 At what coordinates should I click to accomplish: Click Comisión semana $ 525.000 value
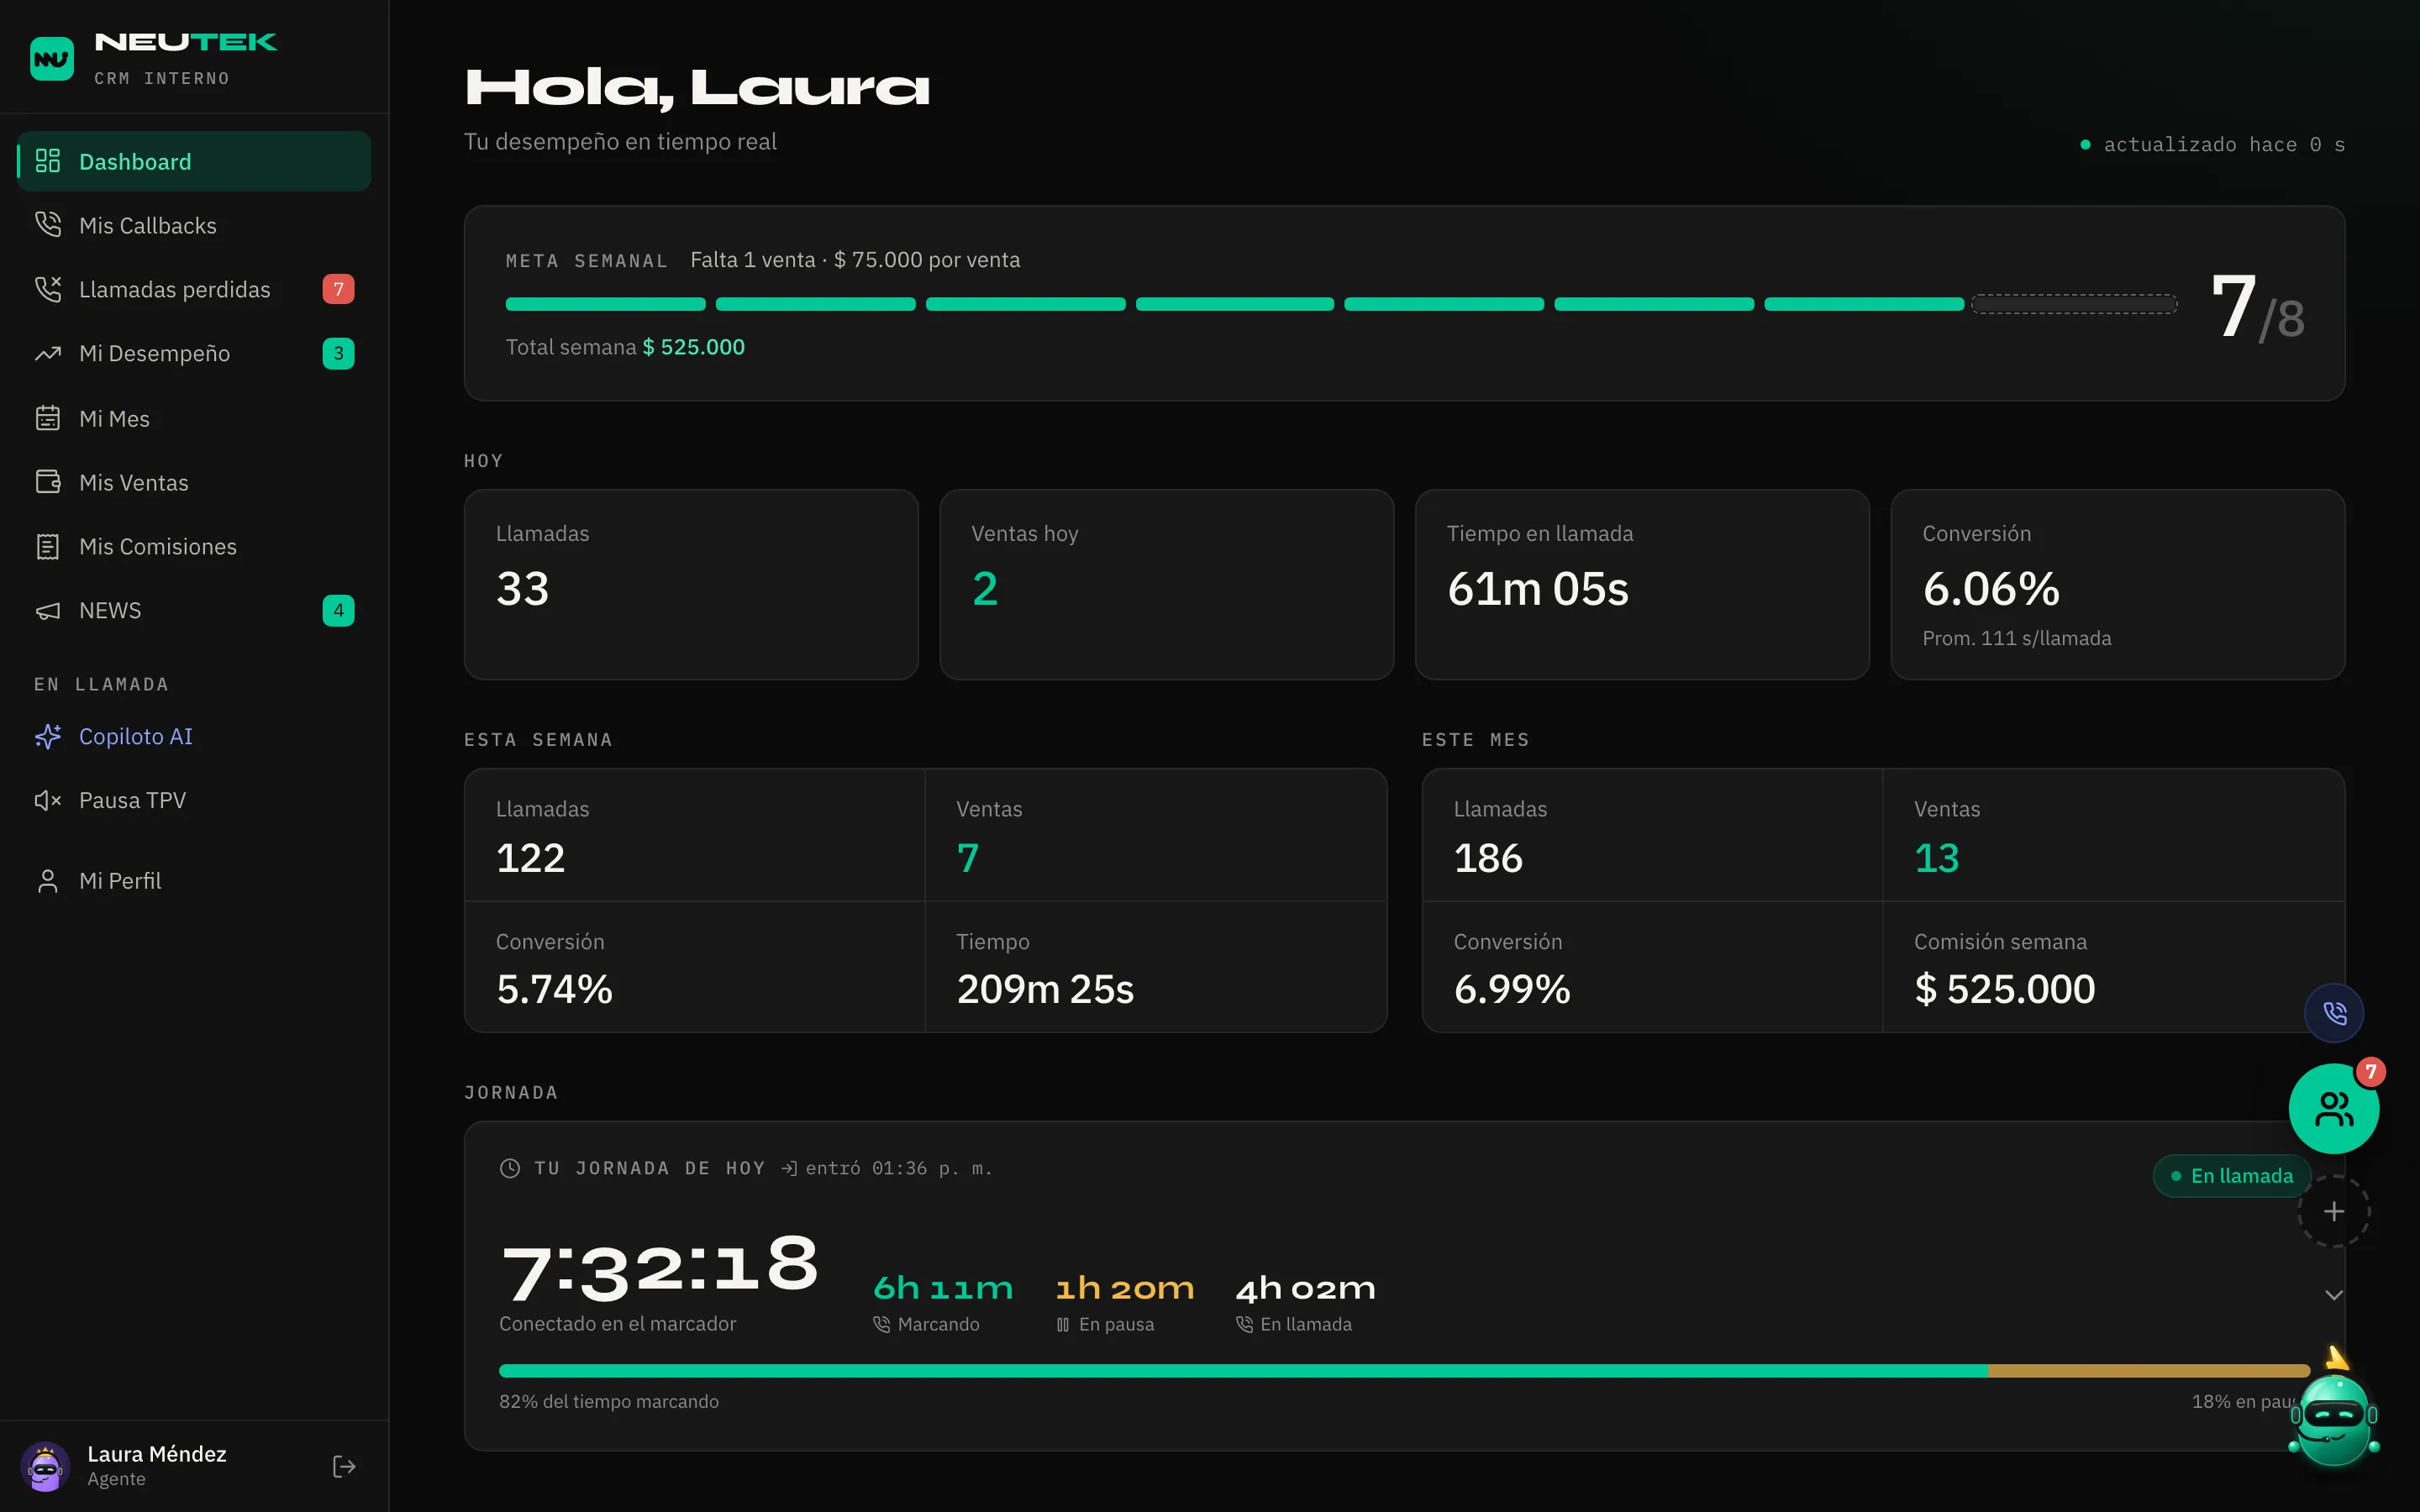point(2005,989)
